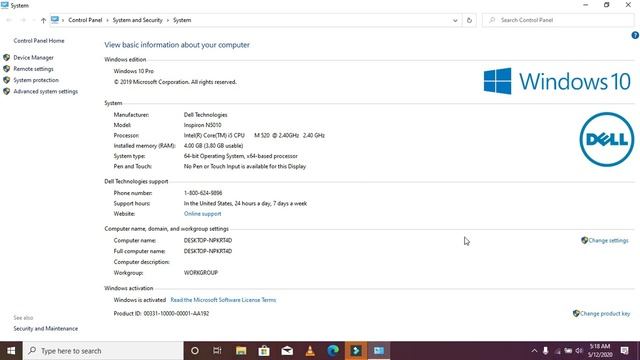Open the Windows Start menu
640x360 pixels.
[11, 351]
